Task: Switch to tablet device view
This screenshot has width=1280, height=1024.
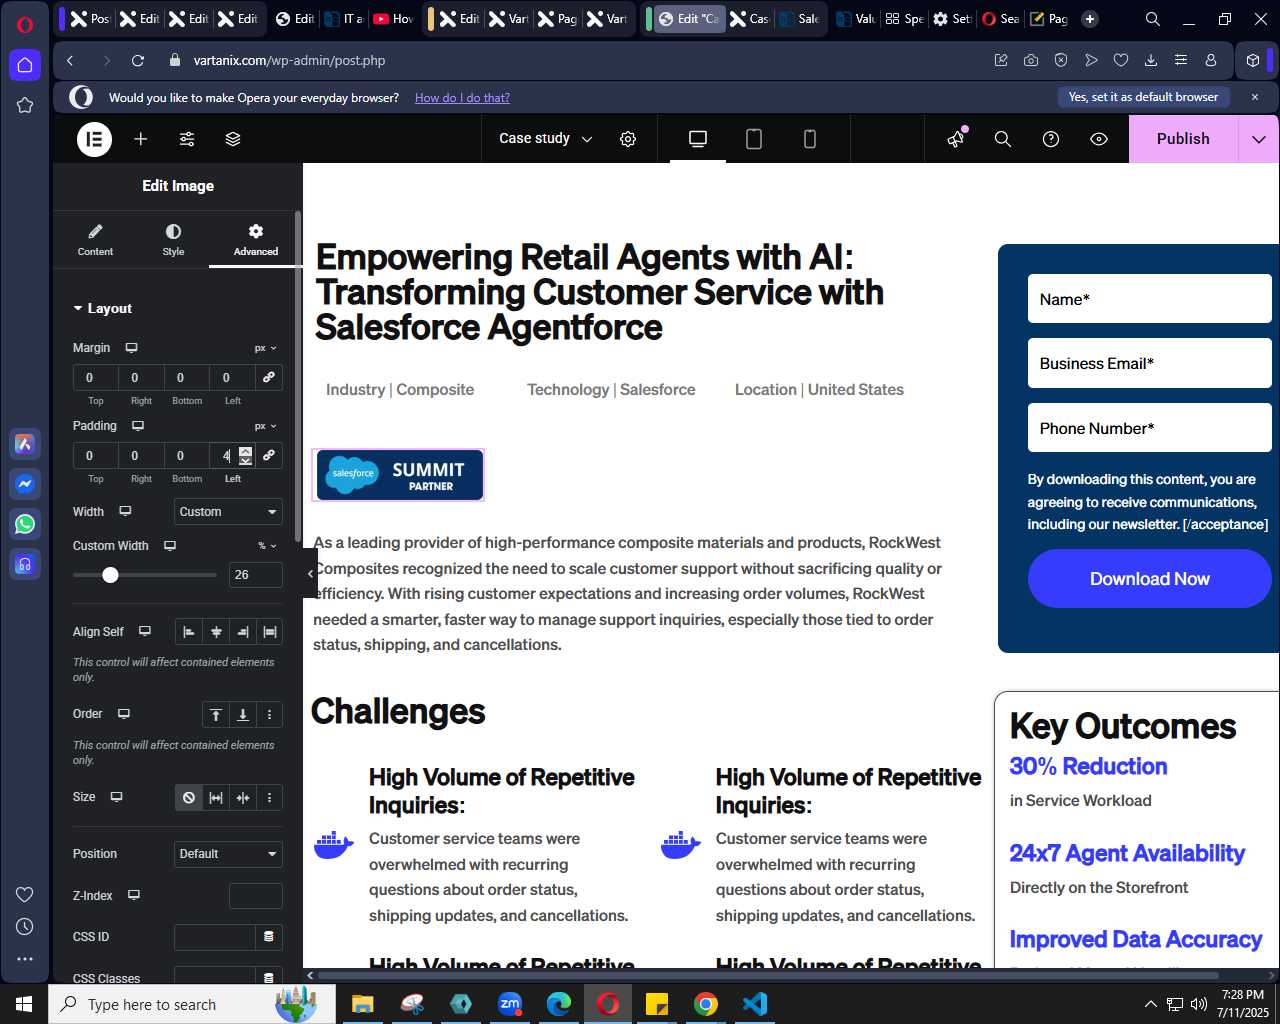Action: click(x=754, y=139)
